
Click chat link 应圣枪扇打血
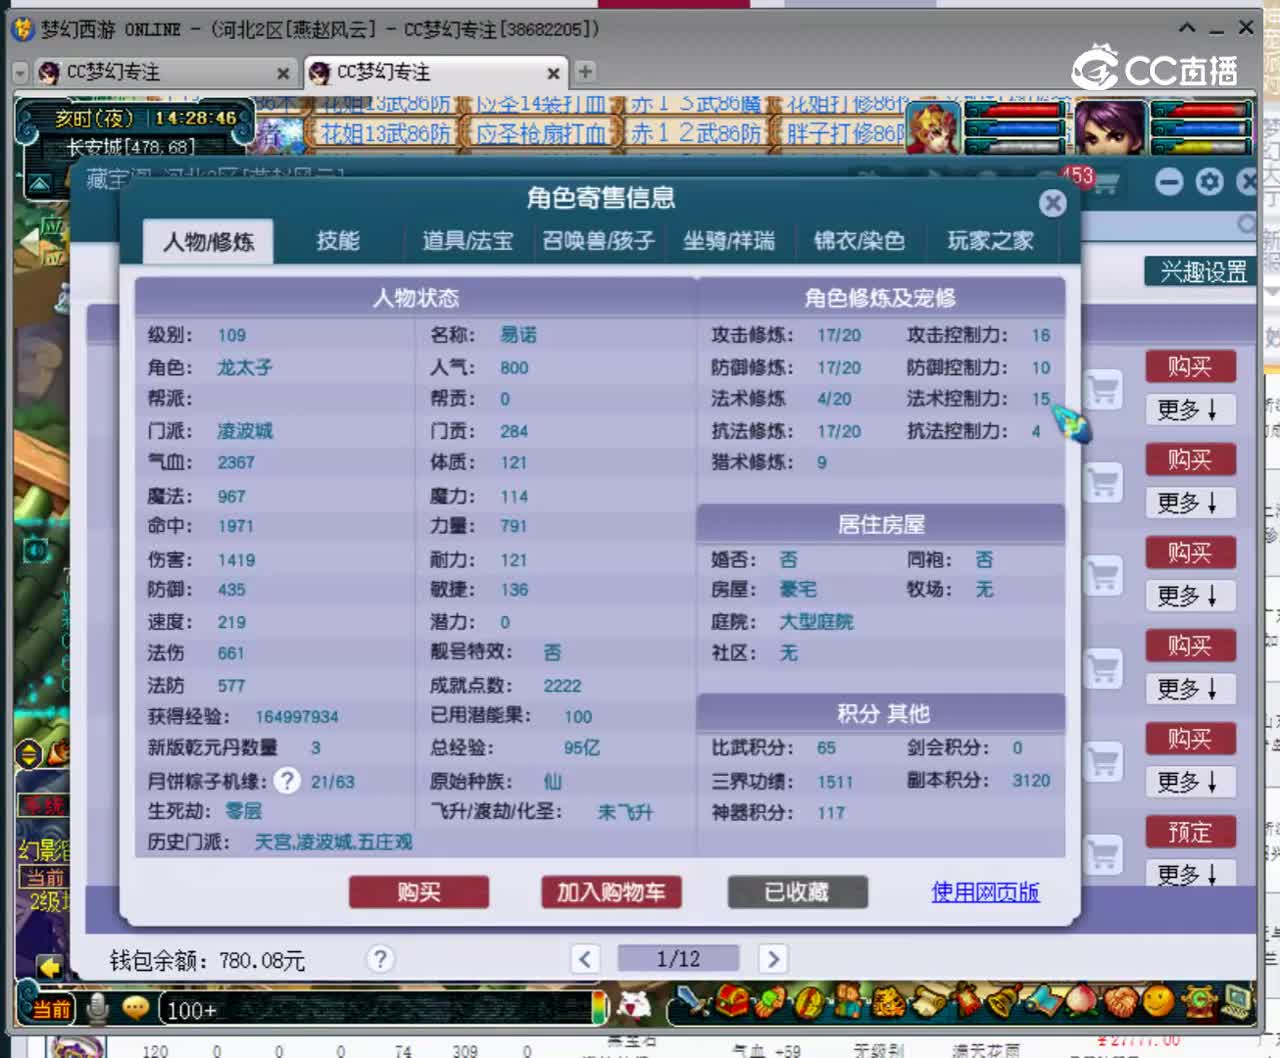541,133
